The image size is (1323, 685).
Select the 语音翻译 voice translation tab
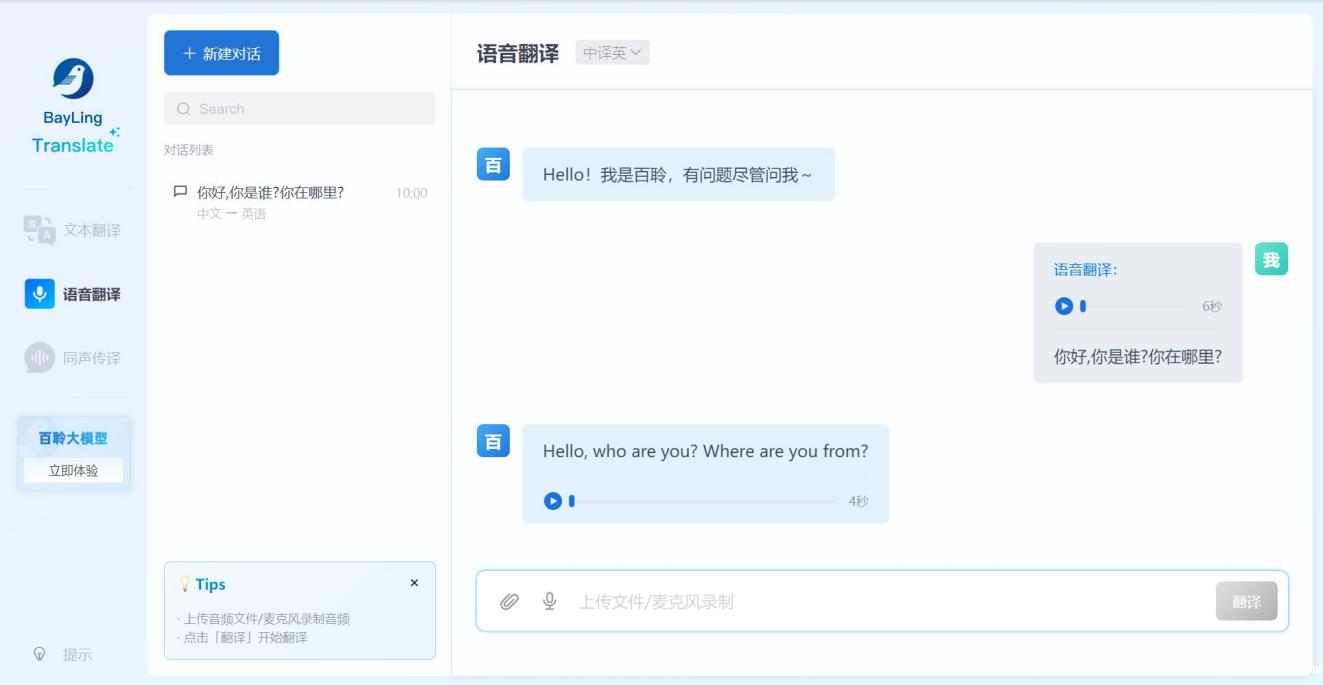coord(73,294)
